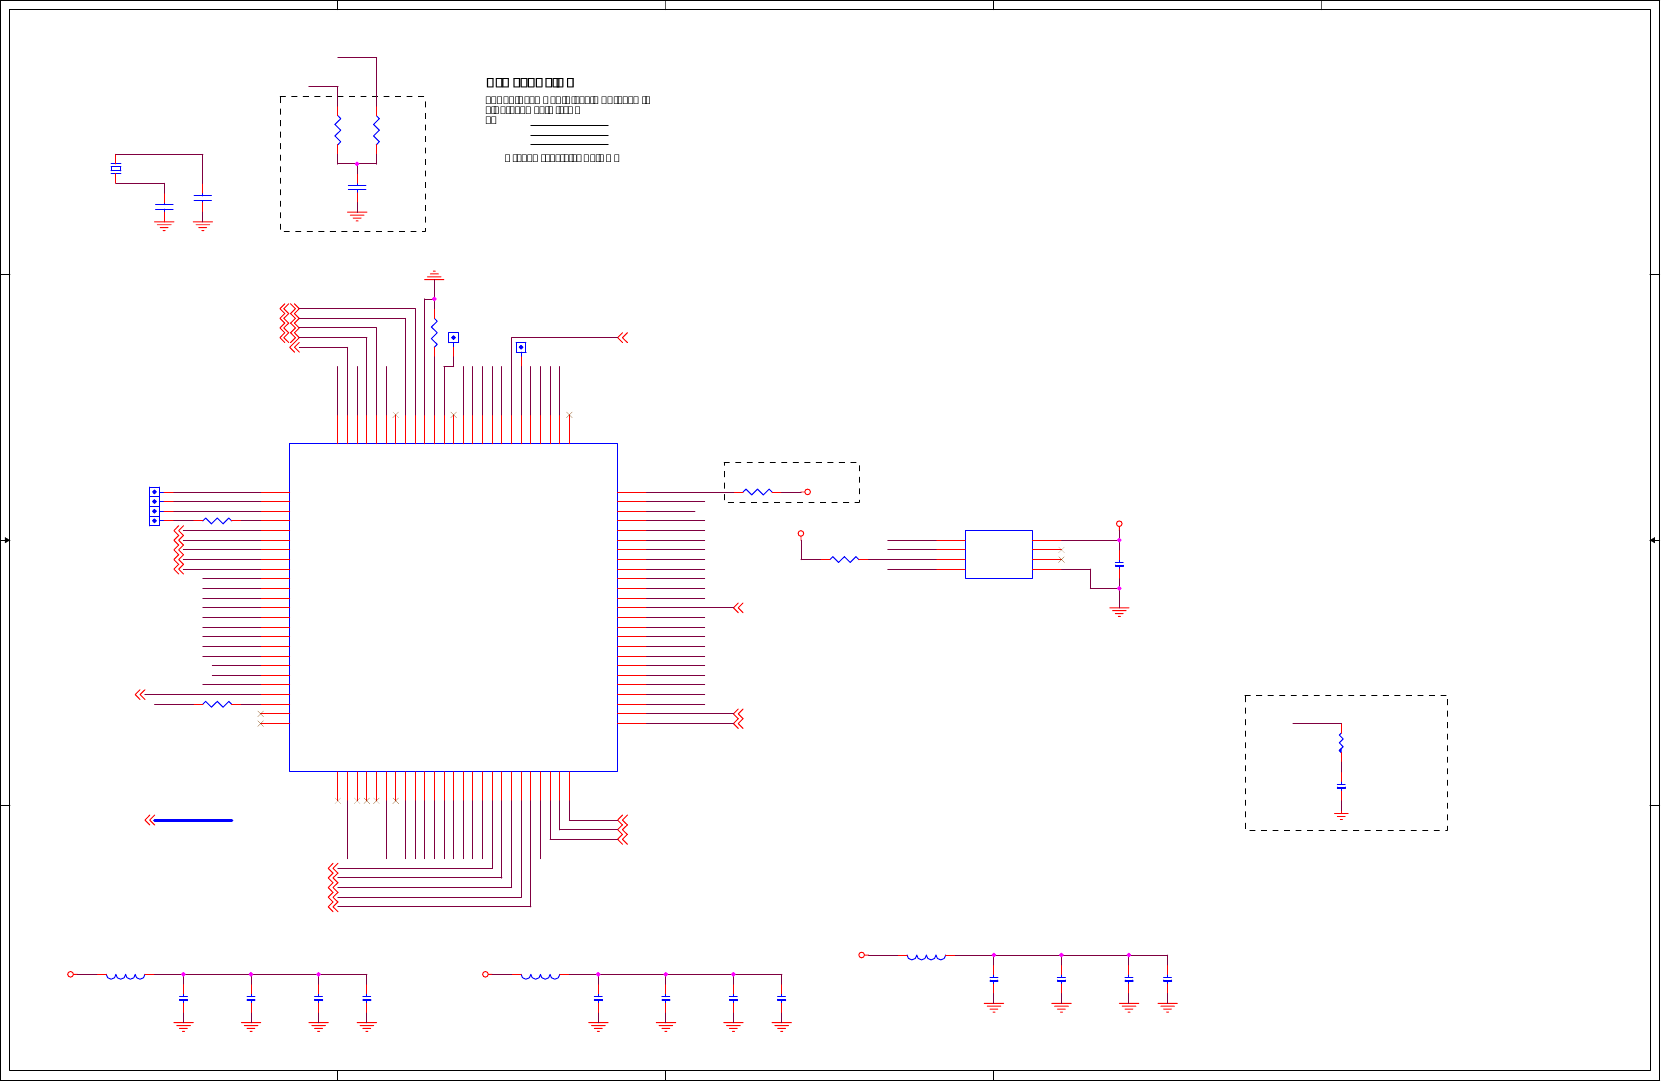This screenshot has height=1081, width=1661.
Task: Click the resistor in lower-right dashed box
Action: click(x=1341, y=743)
